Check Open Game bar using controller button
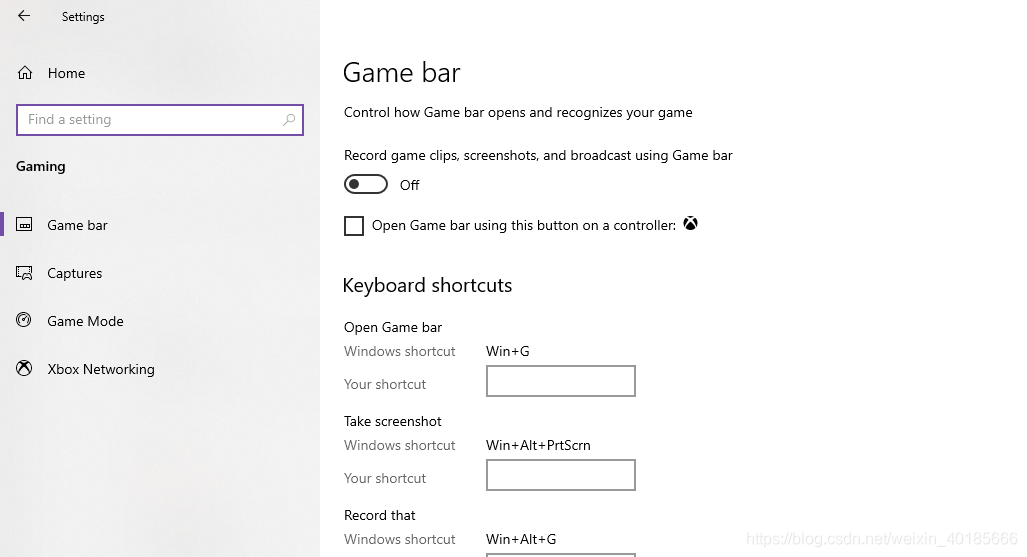1027x557 pixels. click(354, 225)
